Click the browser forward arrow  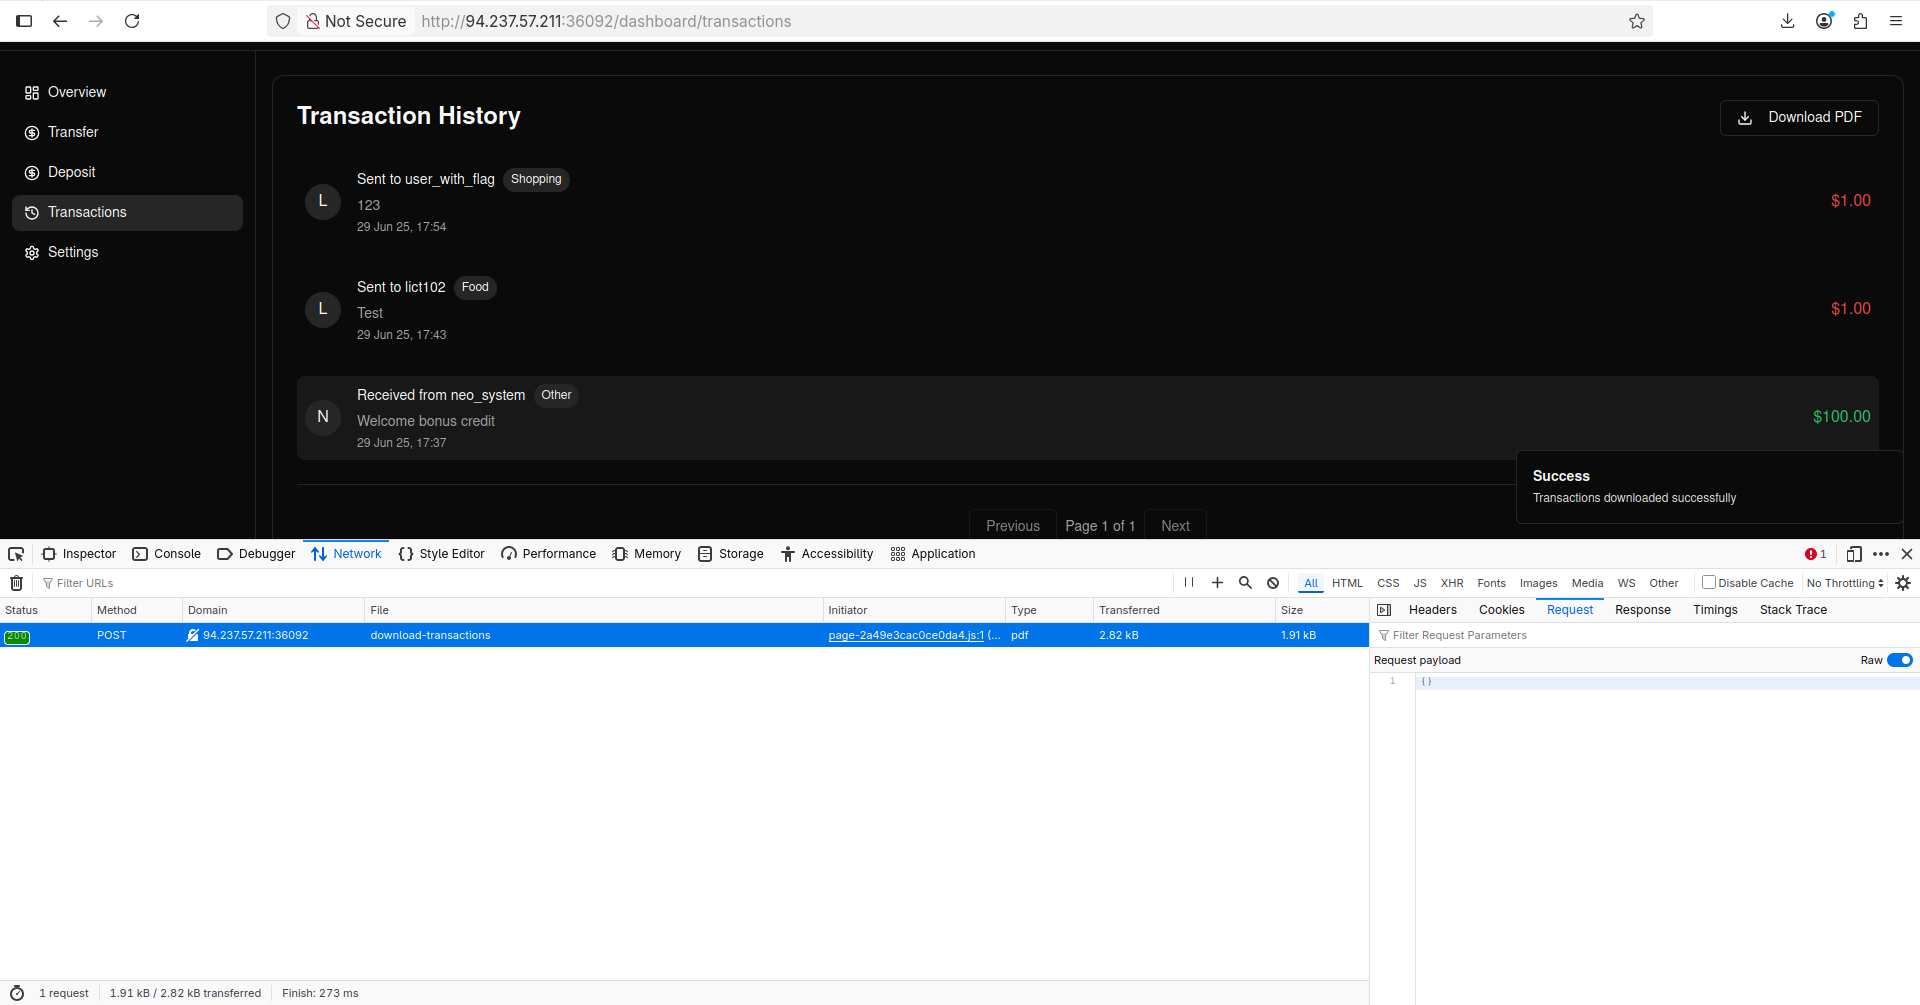[x=96, y=21]
